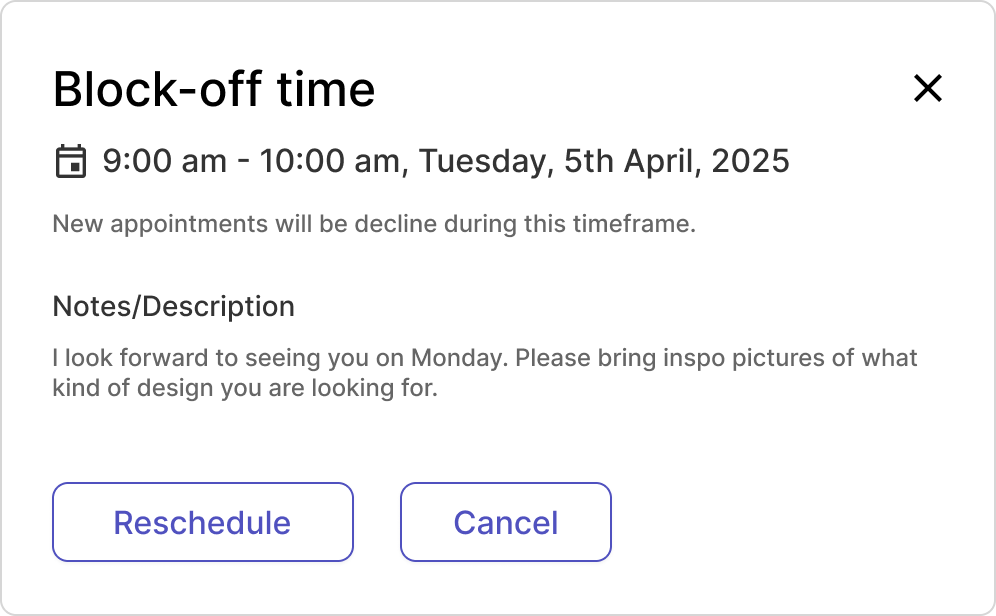Choose Cancel to remove the block-off
This screenshot has height=616, width=996.
[x=505, y=521]
